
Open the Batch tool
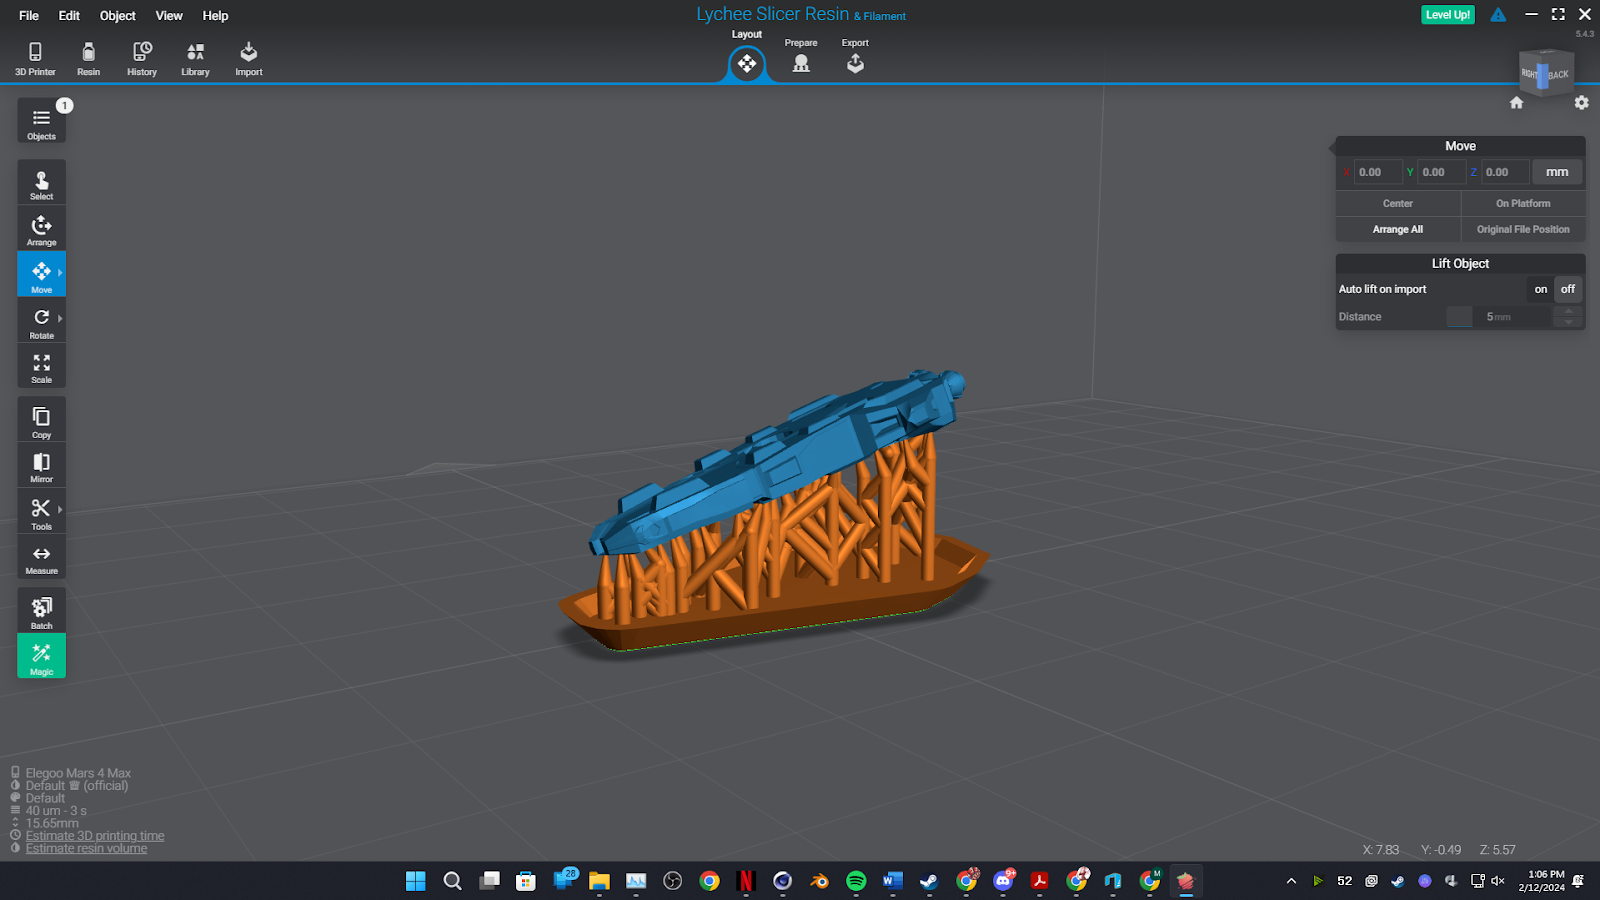tap(41, 611)
